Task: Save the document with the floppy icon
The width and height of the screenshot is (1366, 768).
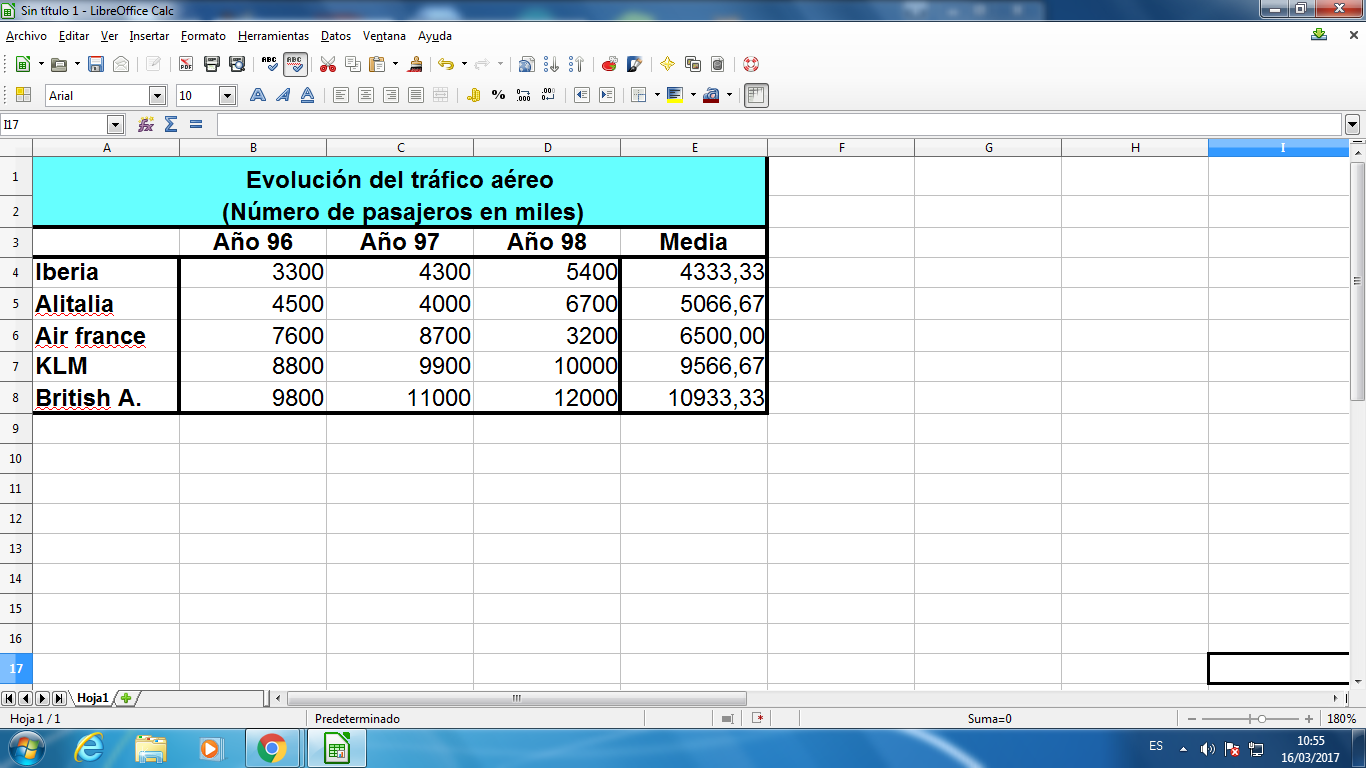Action: click(96, 64)
